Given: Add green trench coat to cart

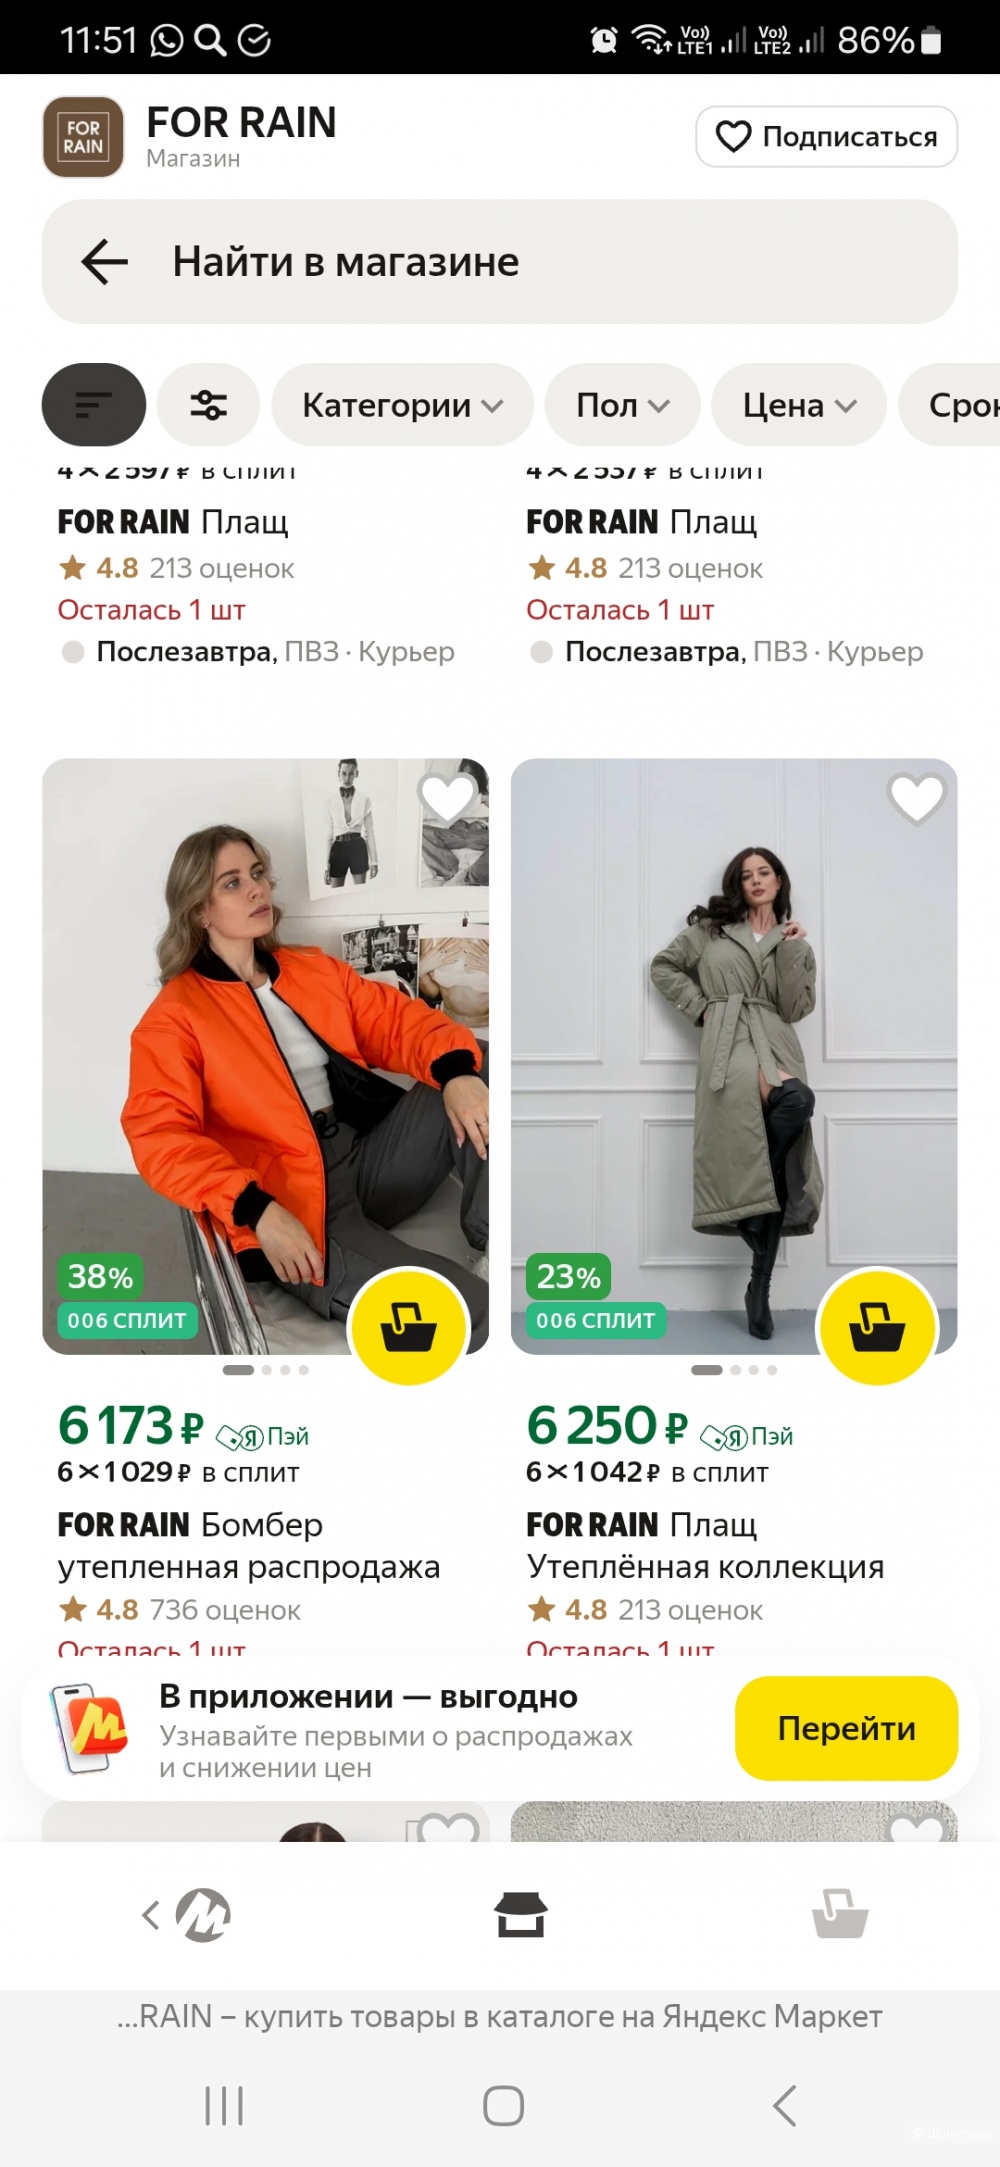Looking at the screenshot, I should coord(877,1326).
